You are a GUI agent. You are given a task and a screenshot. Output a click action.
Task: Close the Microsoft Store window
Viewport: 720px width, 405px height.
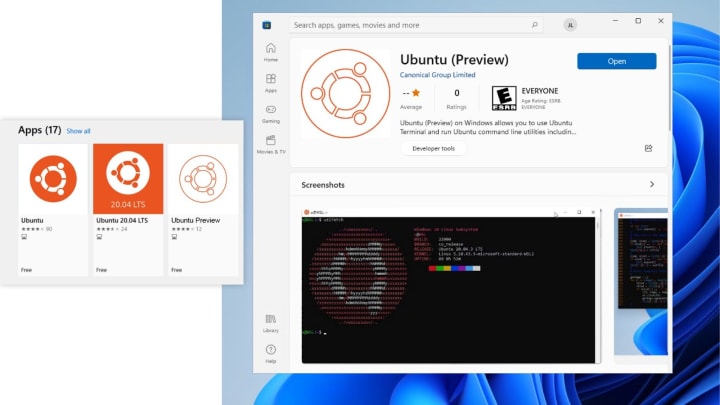tap(661, 21)
